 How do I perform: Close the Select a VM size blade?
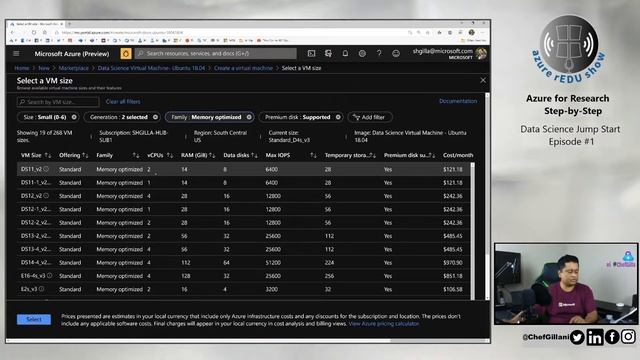(x=483, y=80)
